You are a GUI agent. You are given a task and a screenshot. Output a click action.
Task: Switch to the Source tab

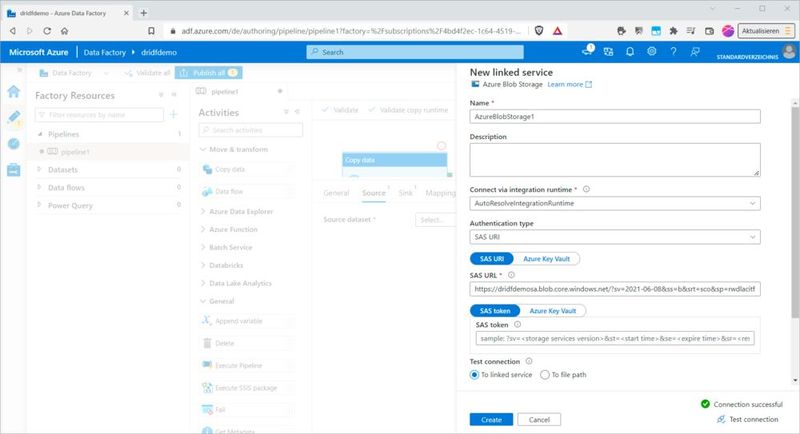tap(373, 193)
